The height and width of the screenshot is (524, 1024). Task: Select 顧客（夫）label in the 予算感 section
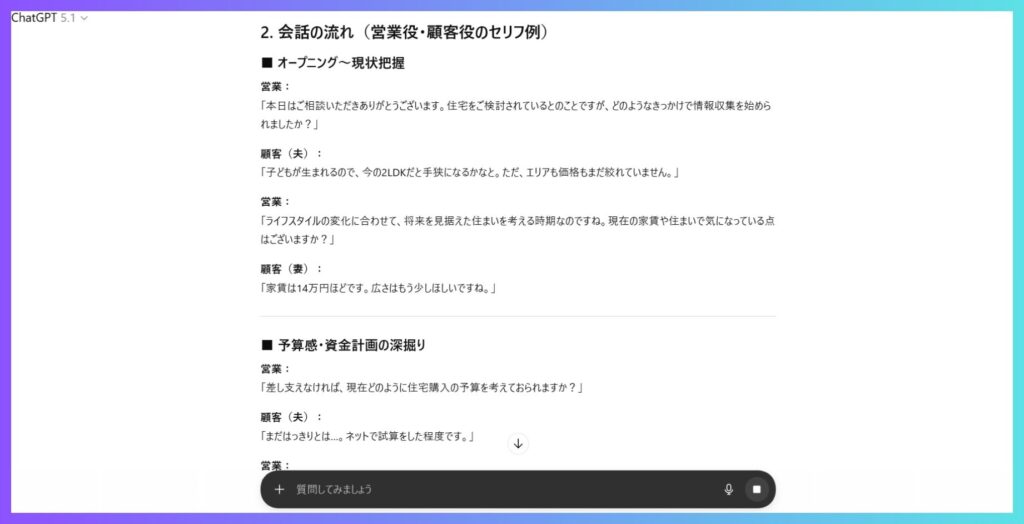click(x=291, y=417)
